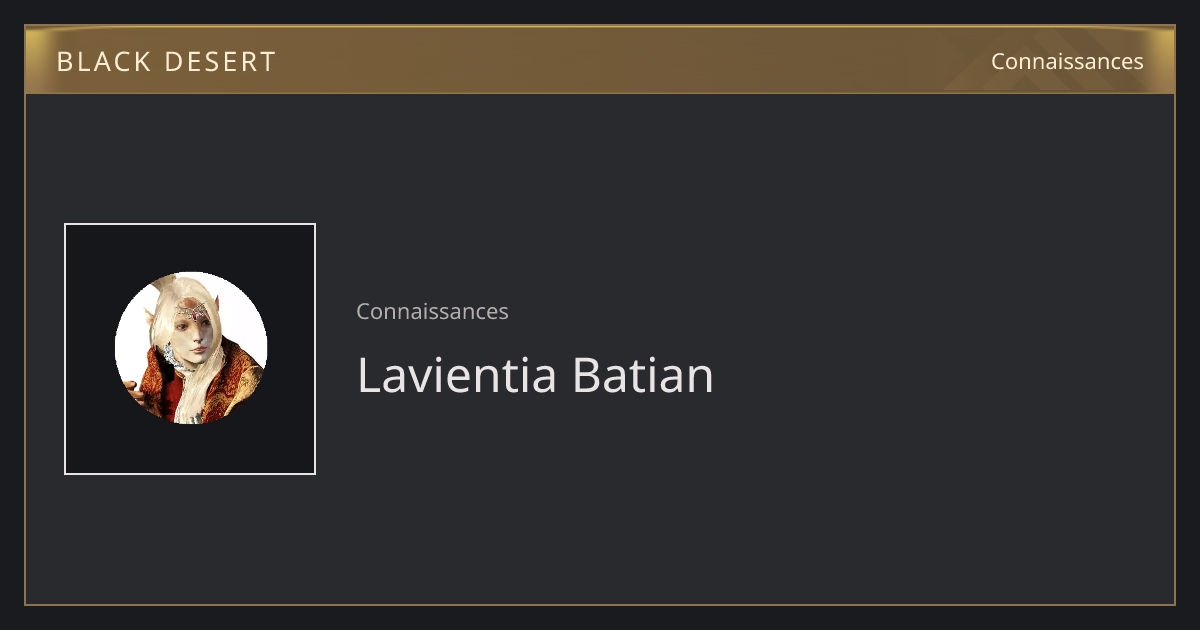Click the character's silver necklace in the portrait
This screenshot has height=630, width=1200.
click(x=174, y=356)
